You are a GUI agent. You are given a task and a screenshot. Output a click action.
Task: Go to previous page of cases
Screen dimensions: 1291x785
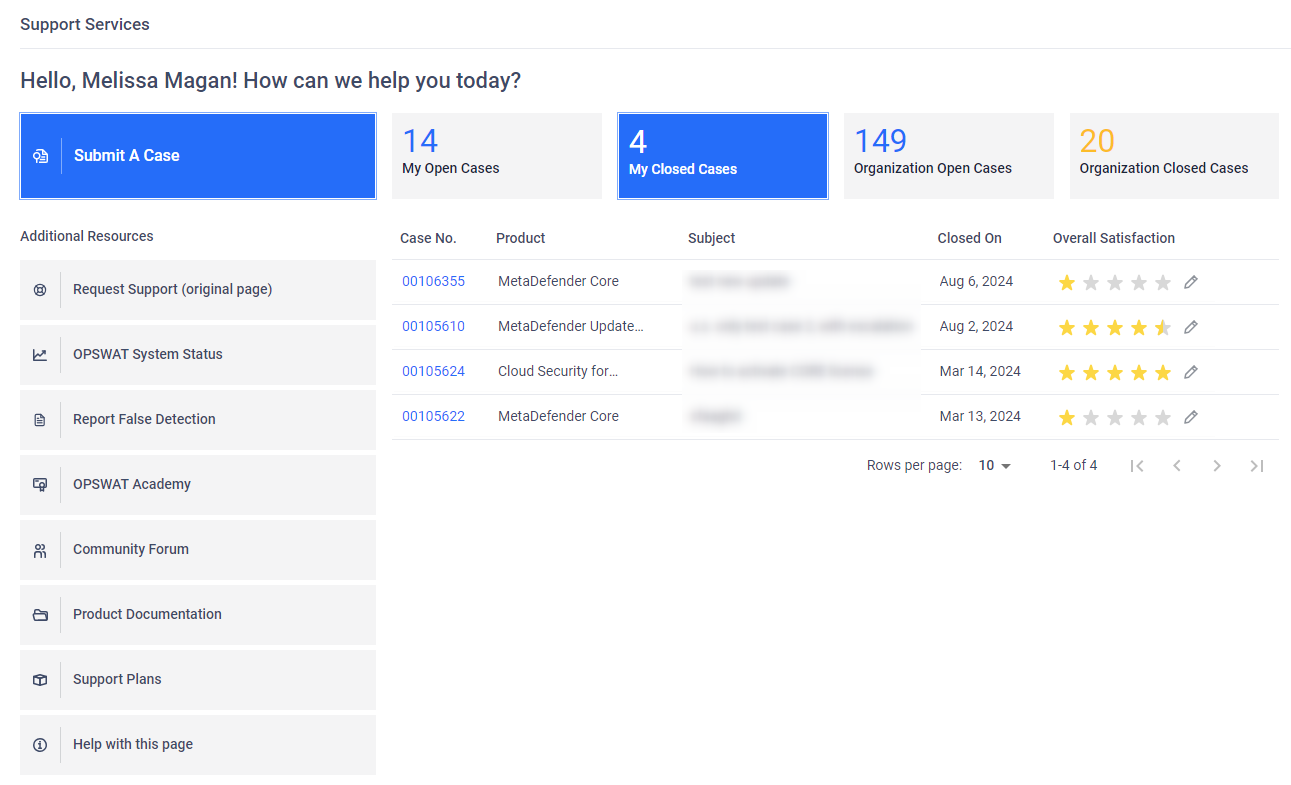click(1177, 466)
